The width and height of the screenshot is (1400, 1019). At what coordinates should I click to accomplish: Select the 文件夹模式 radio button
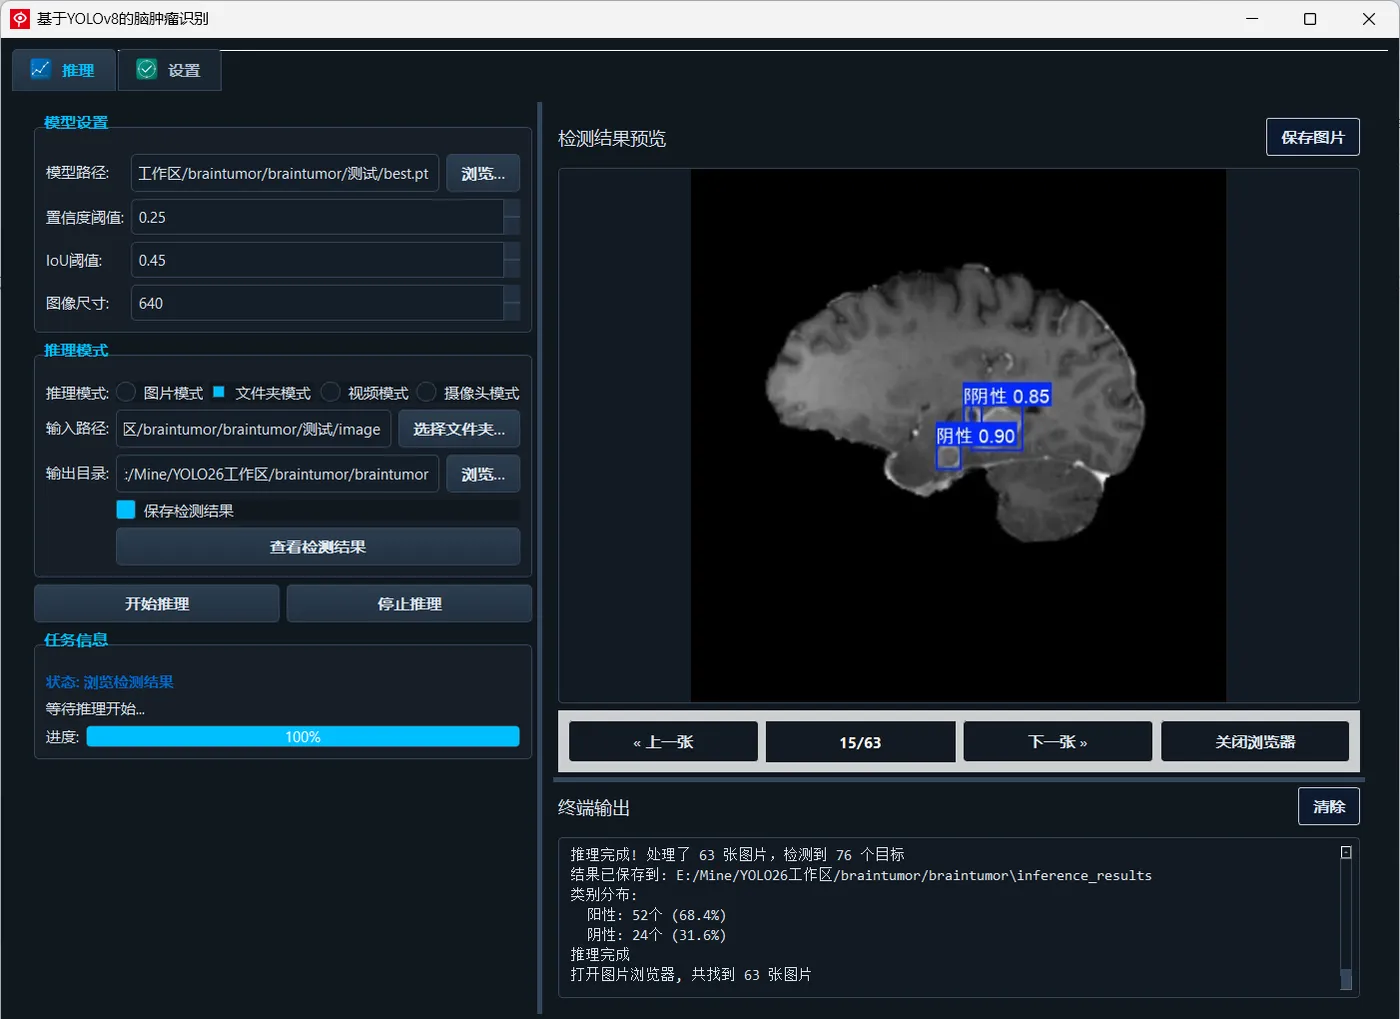[x=219, y=392]
